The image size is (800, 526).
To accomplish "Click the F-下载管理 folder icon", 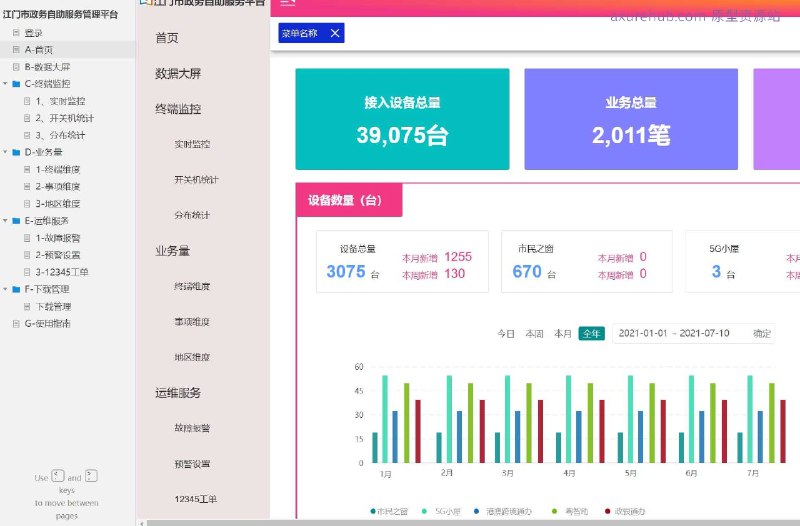I will pos(16,289).
